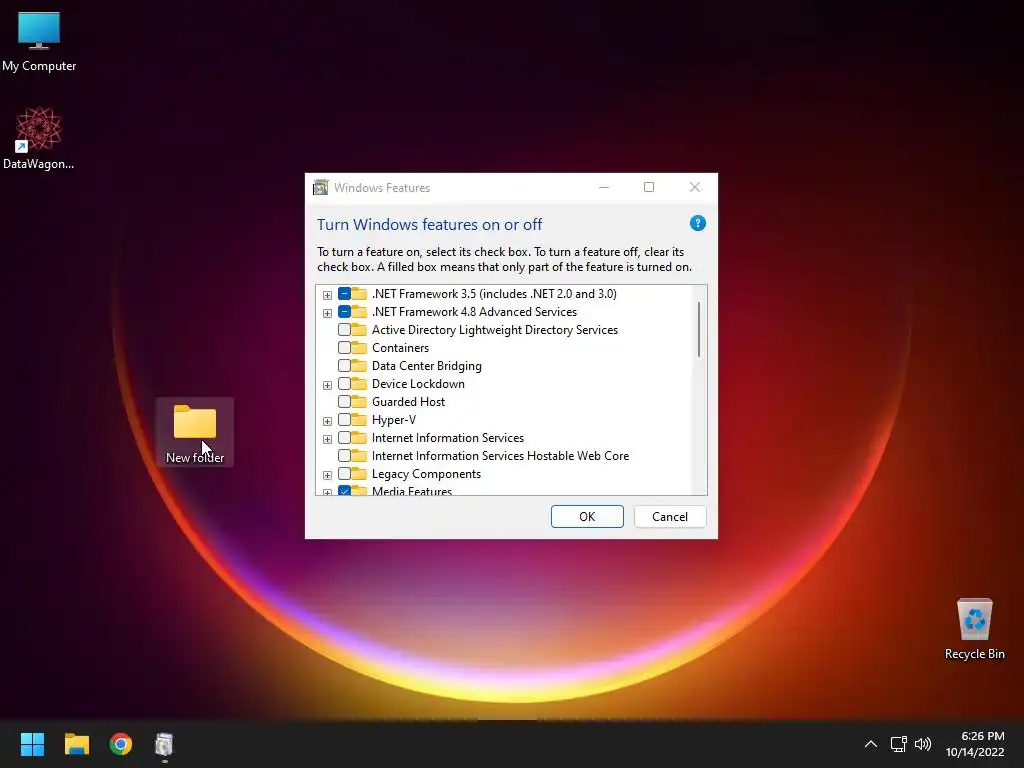
Task: Enable the Data Center Bridging checkbox
Action: coord(344,366)
